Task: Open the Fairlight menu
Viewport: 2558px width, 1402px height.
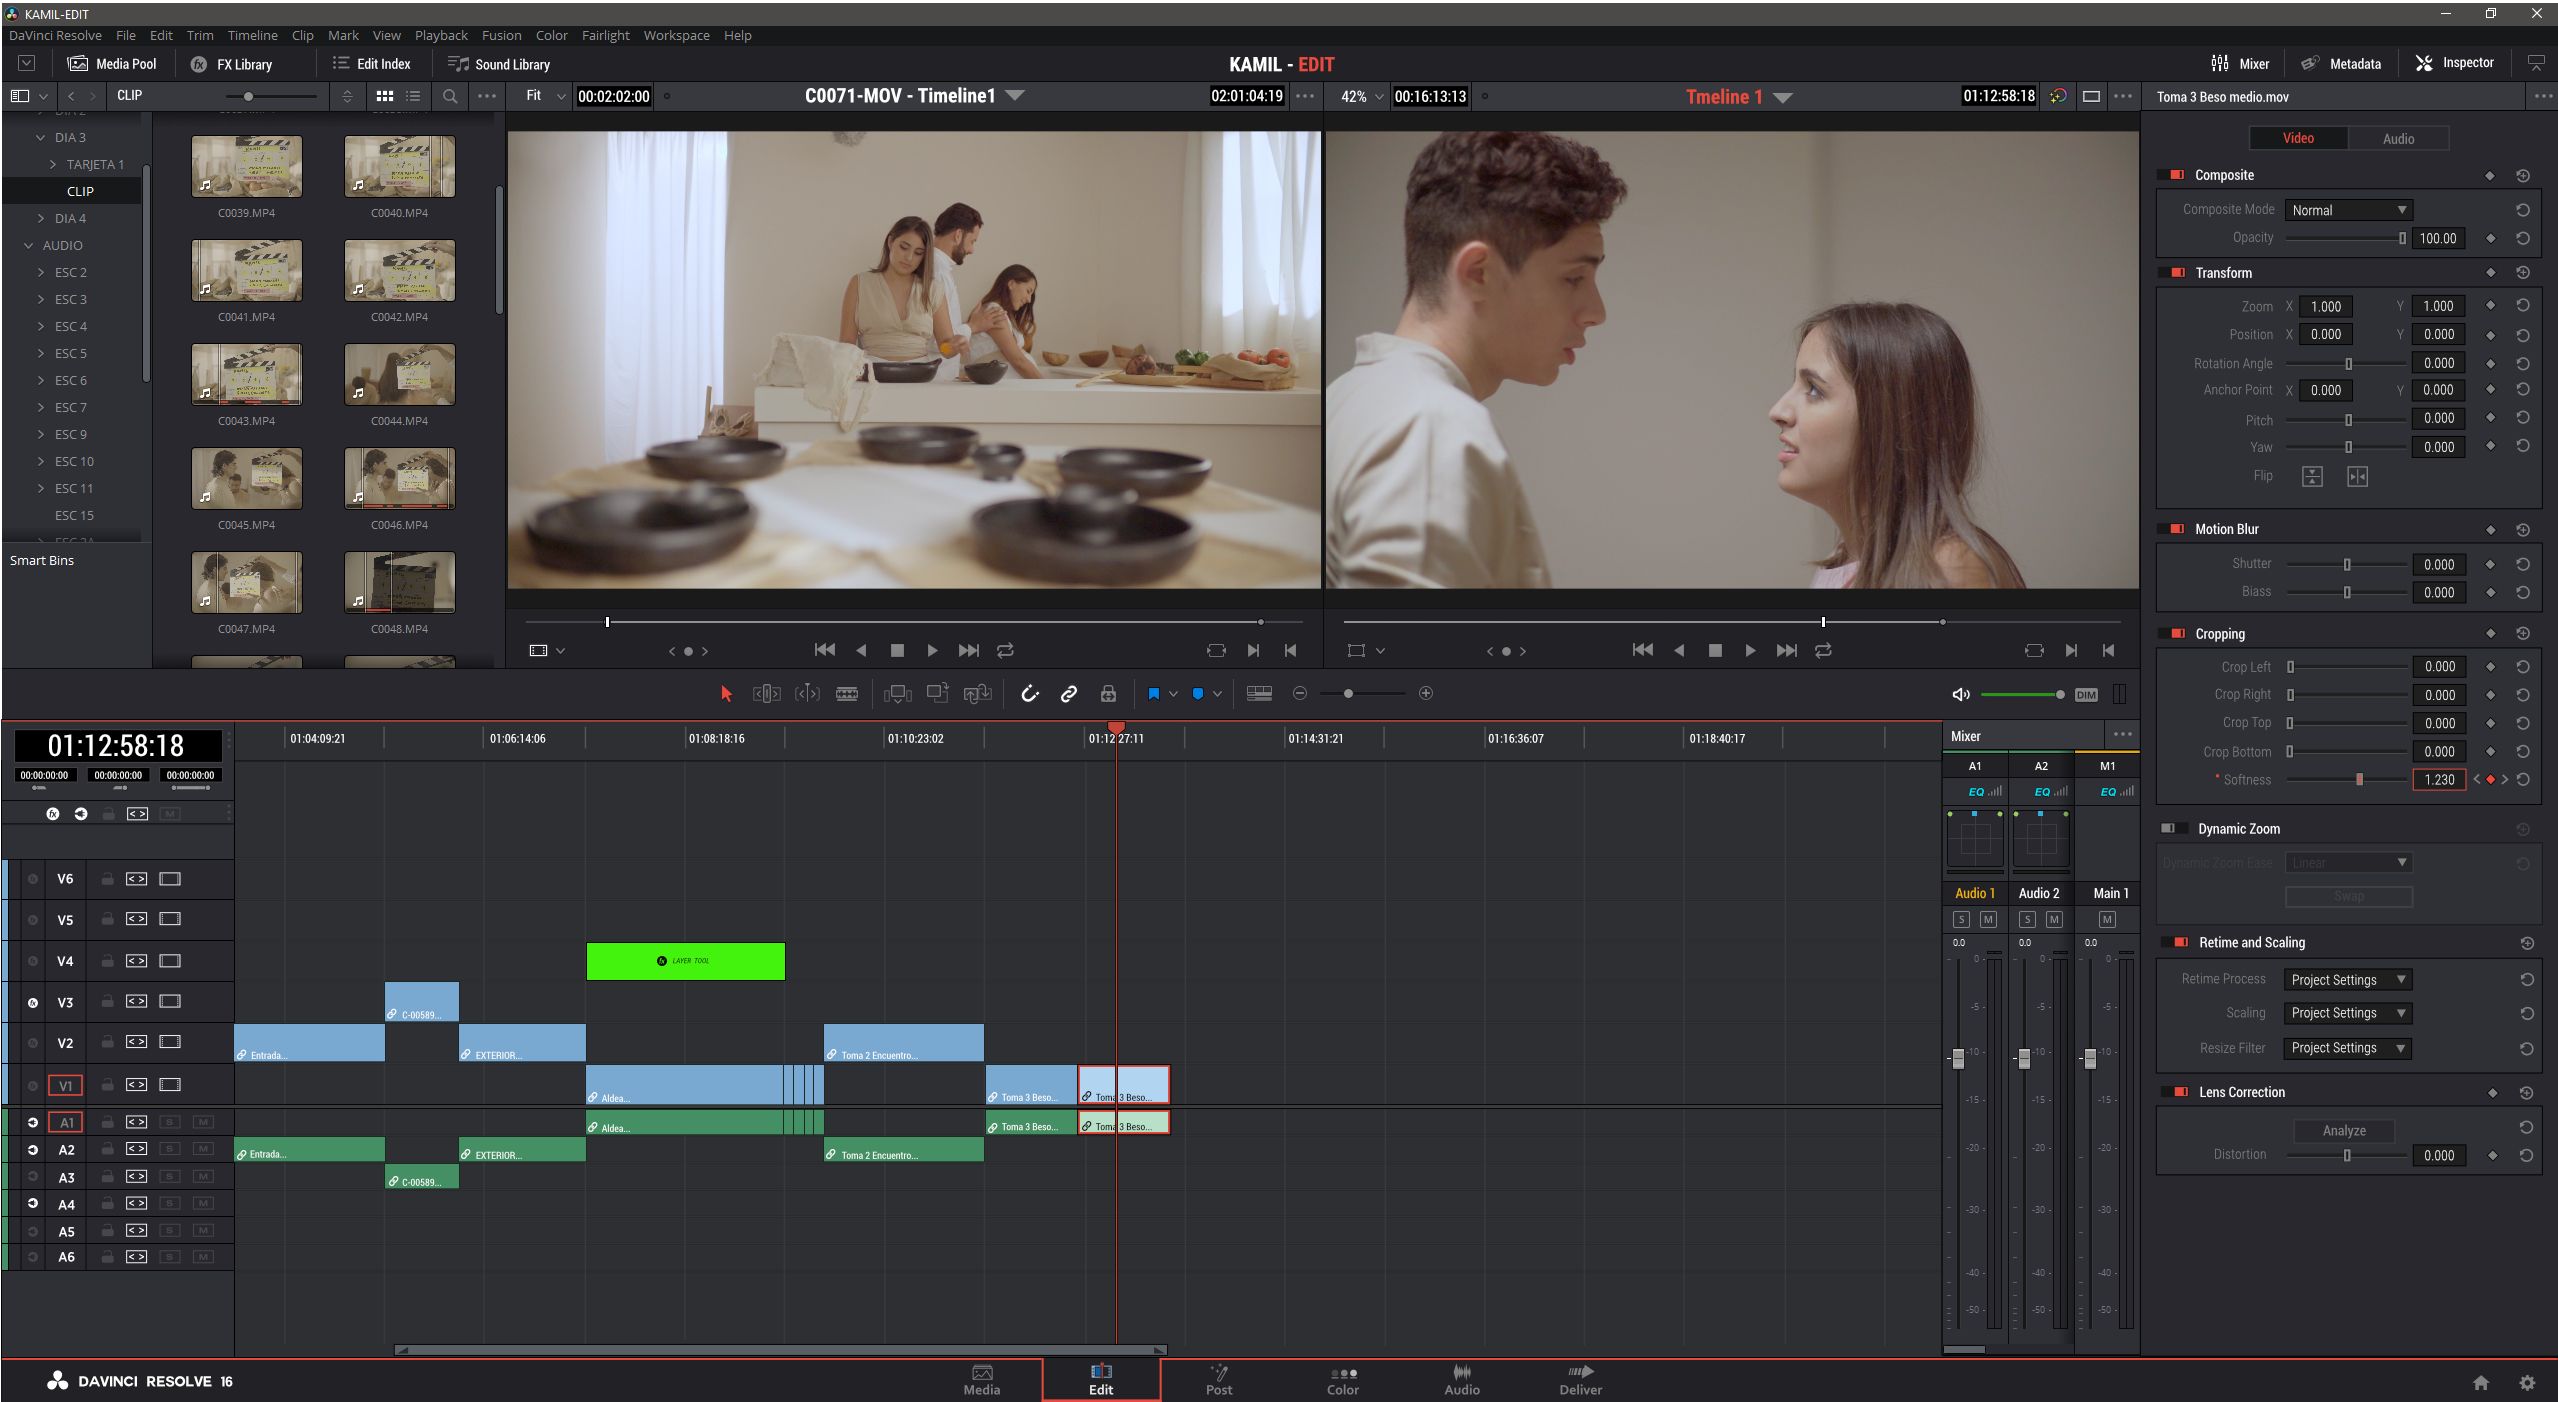Action: [605, 35]
